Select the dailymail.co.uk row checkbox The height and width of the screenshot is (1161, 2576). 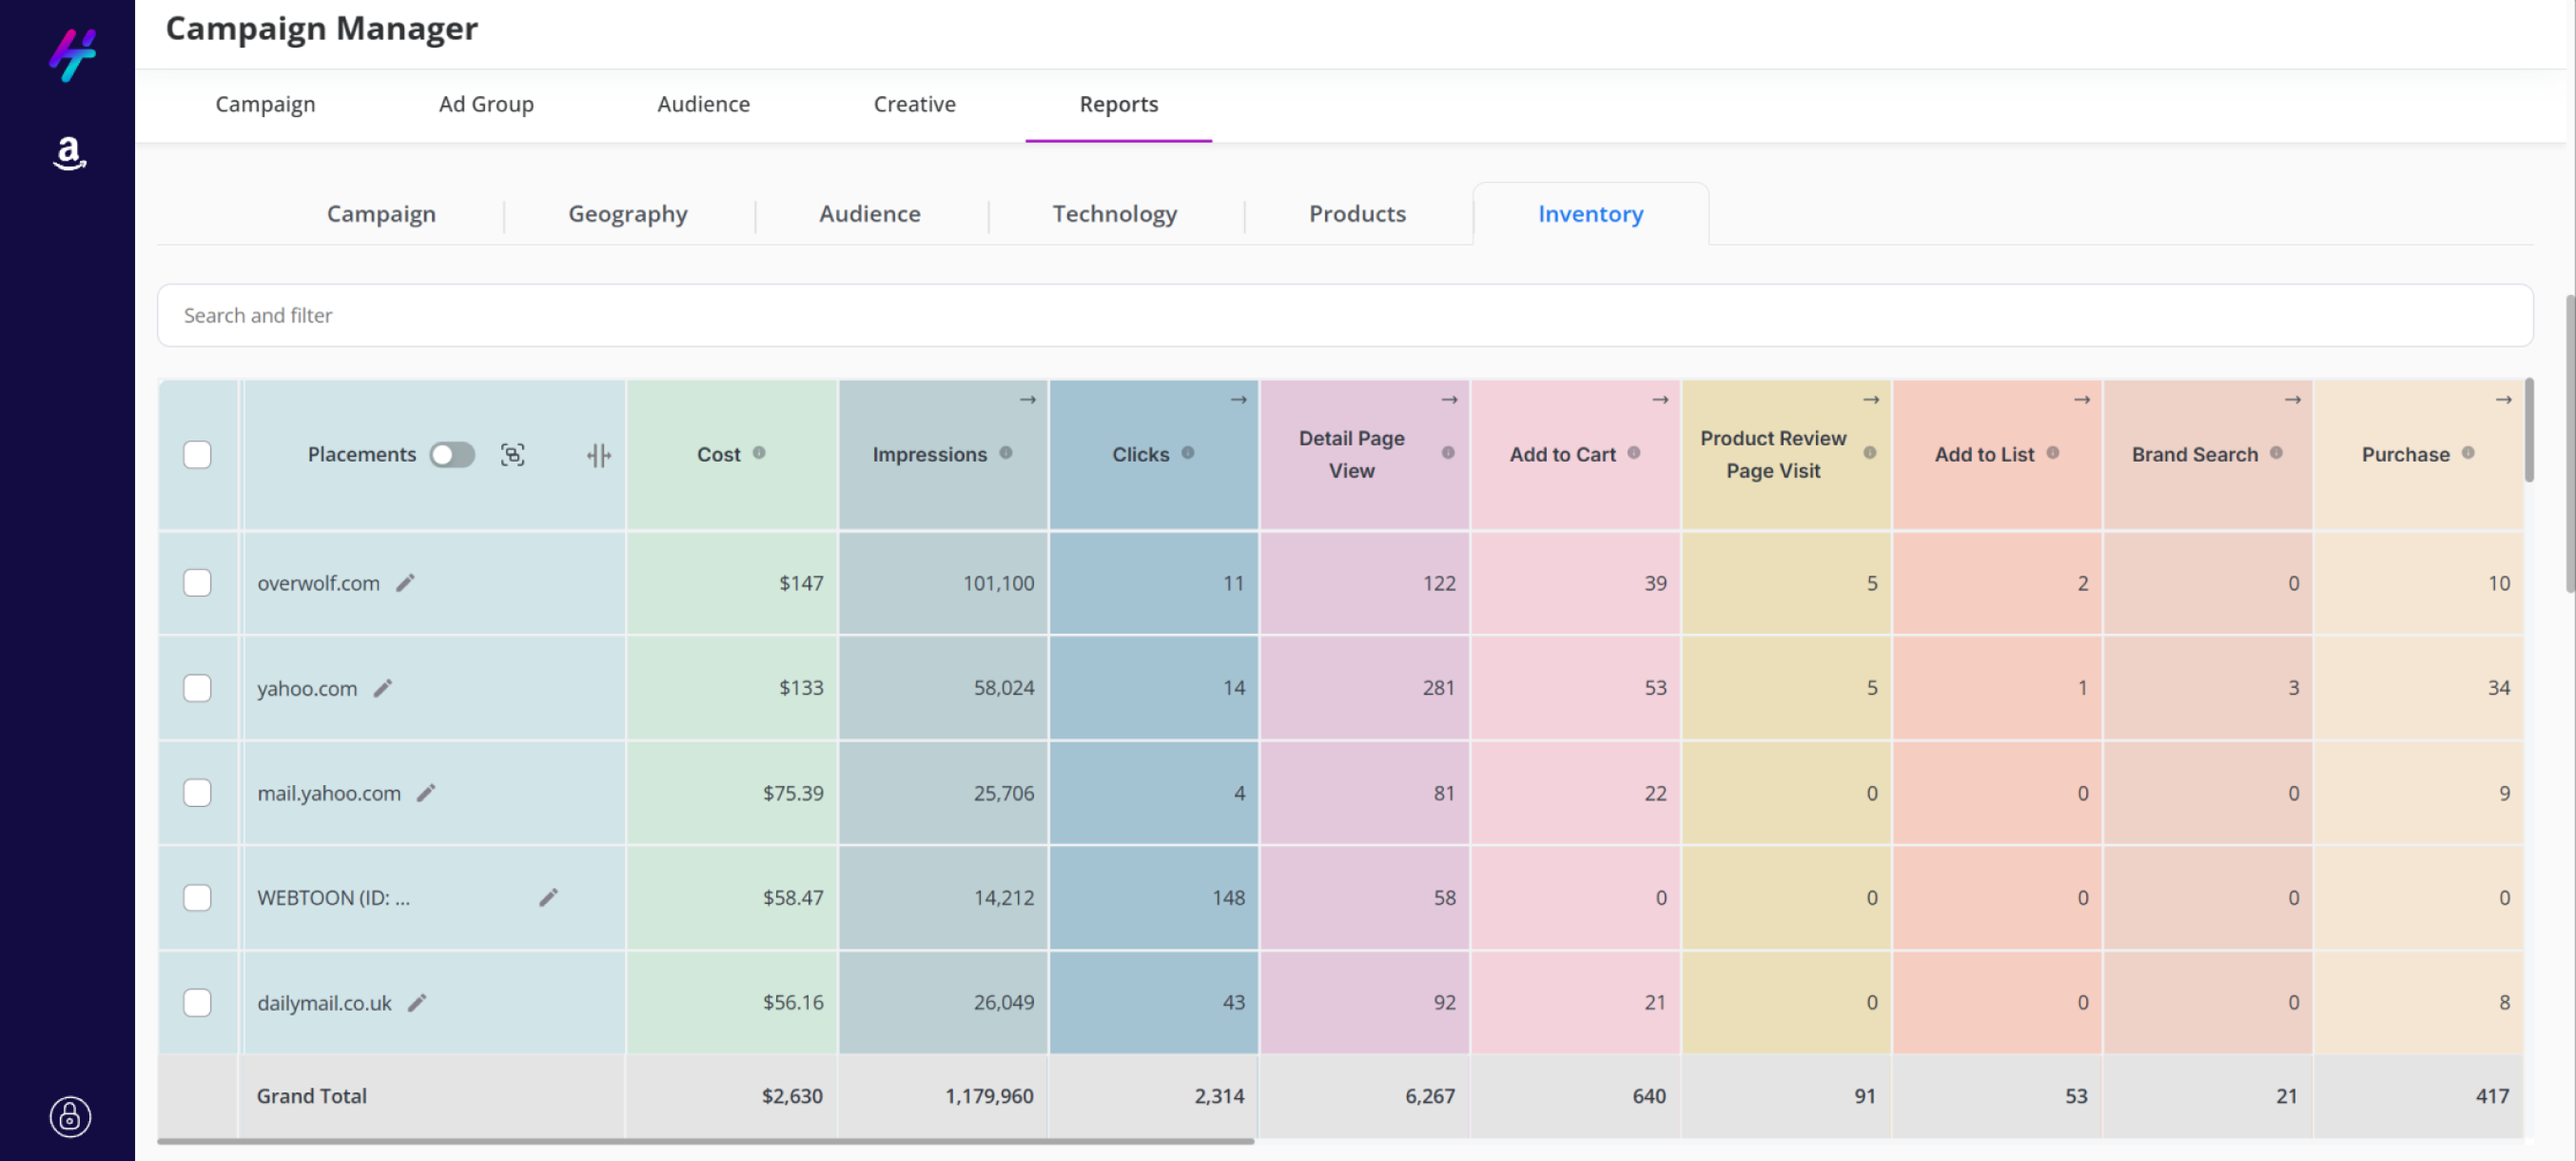tap(197, 1002)
